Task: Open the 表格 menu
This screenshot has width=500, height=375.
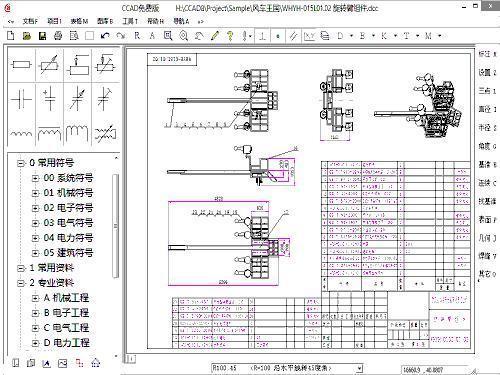Action: click(x=79, y=21)
